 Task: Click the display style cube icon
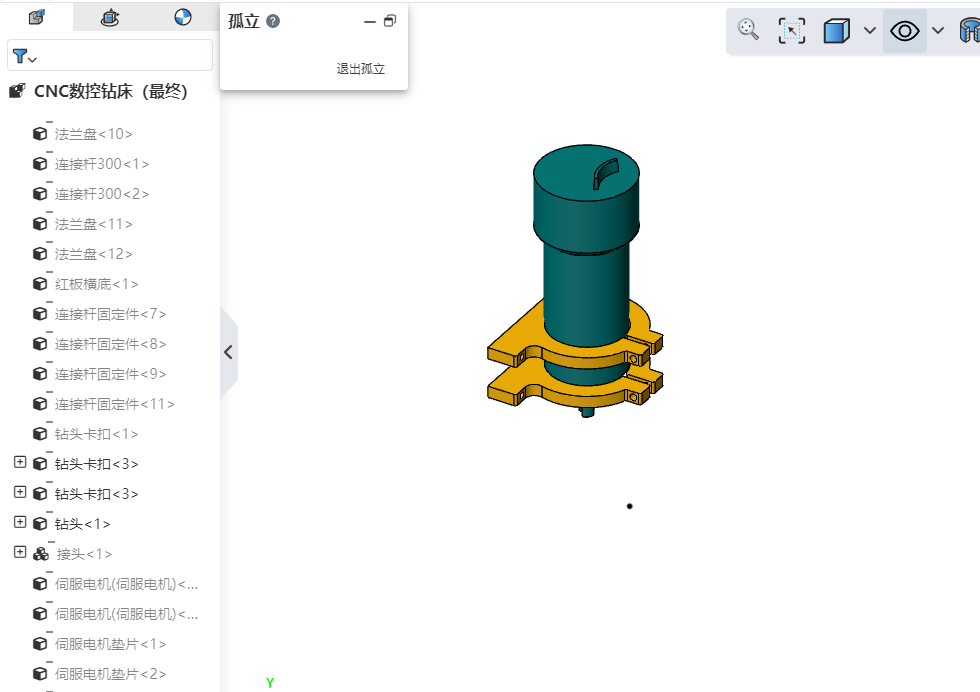point(836,30)
